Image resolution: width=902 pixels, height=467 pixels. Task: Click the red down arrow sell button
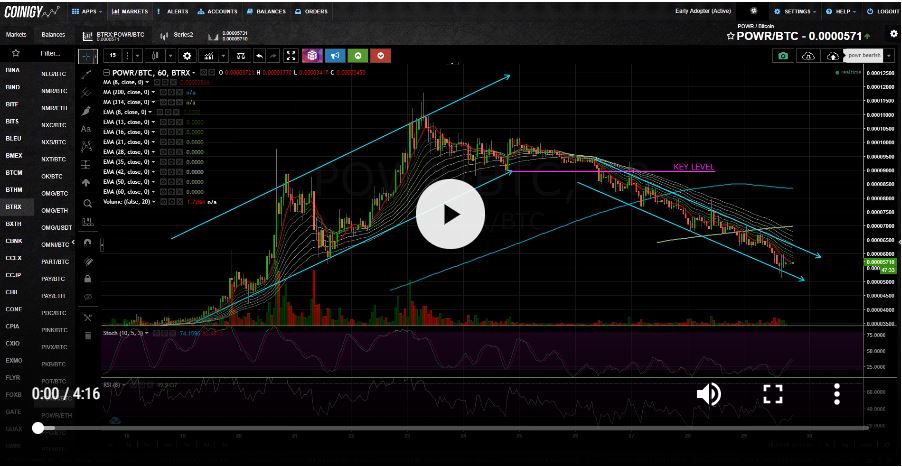point(381,56)
